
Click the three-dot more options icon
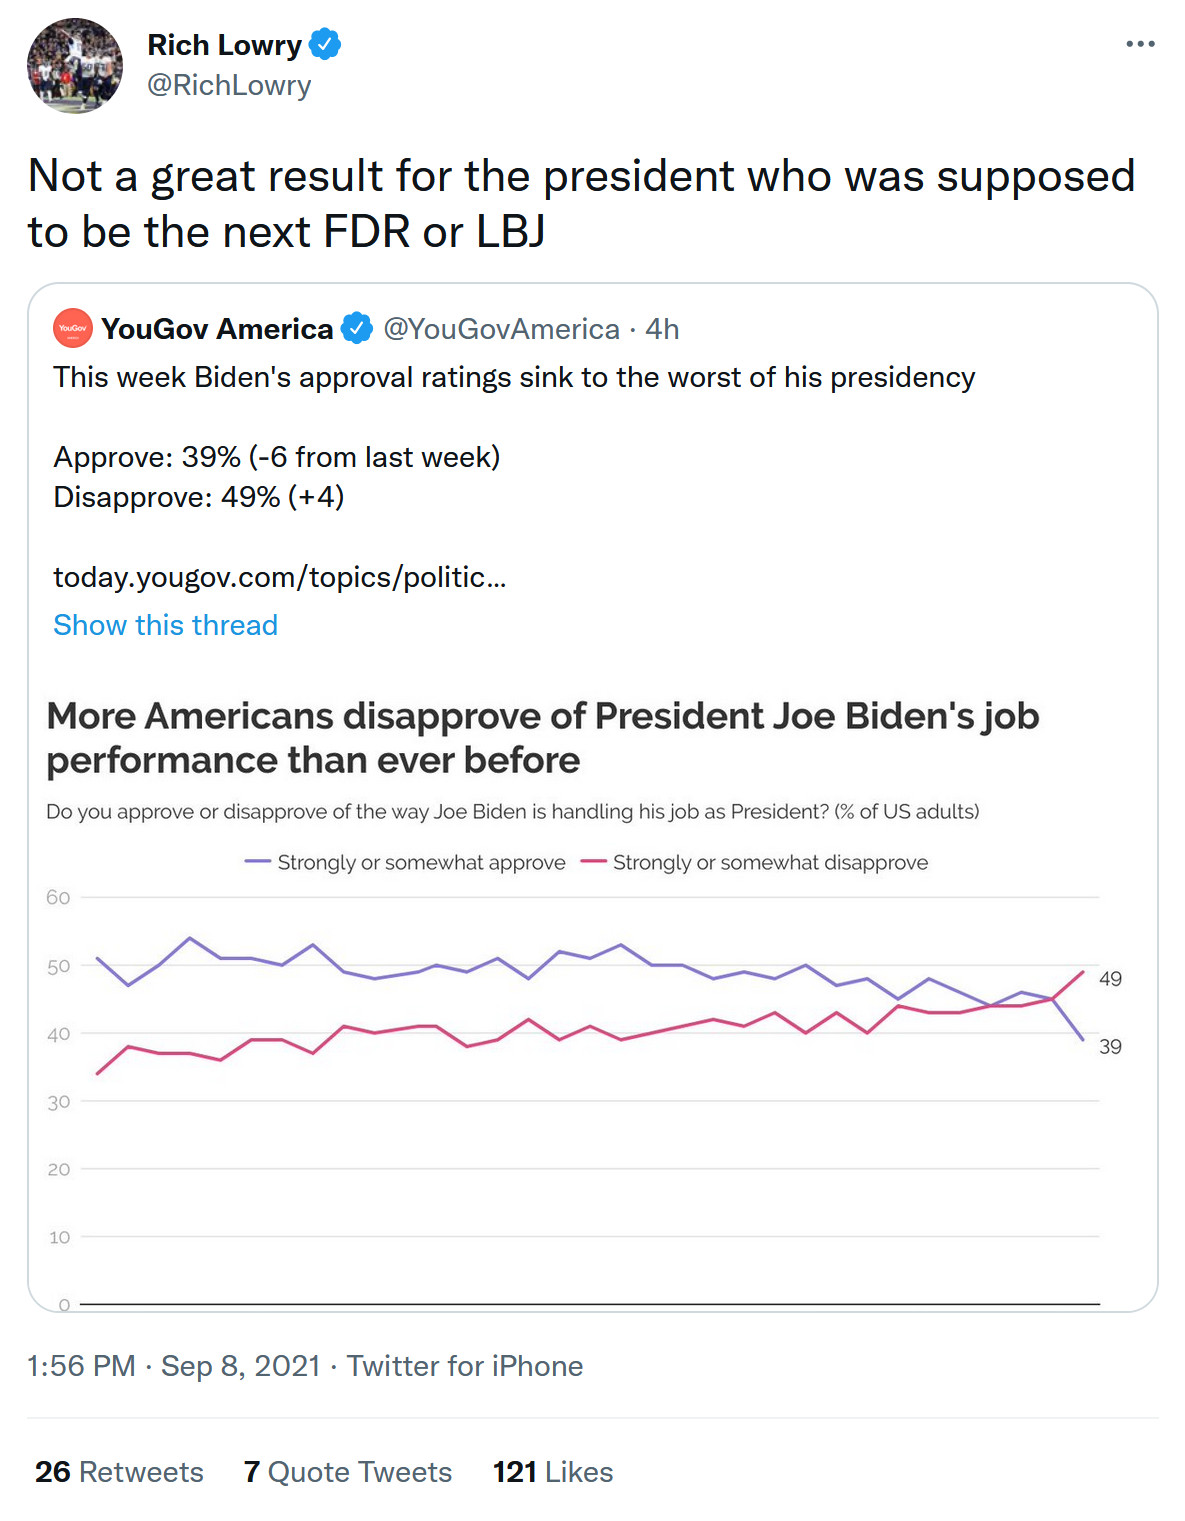[1139, 44]
